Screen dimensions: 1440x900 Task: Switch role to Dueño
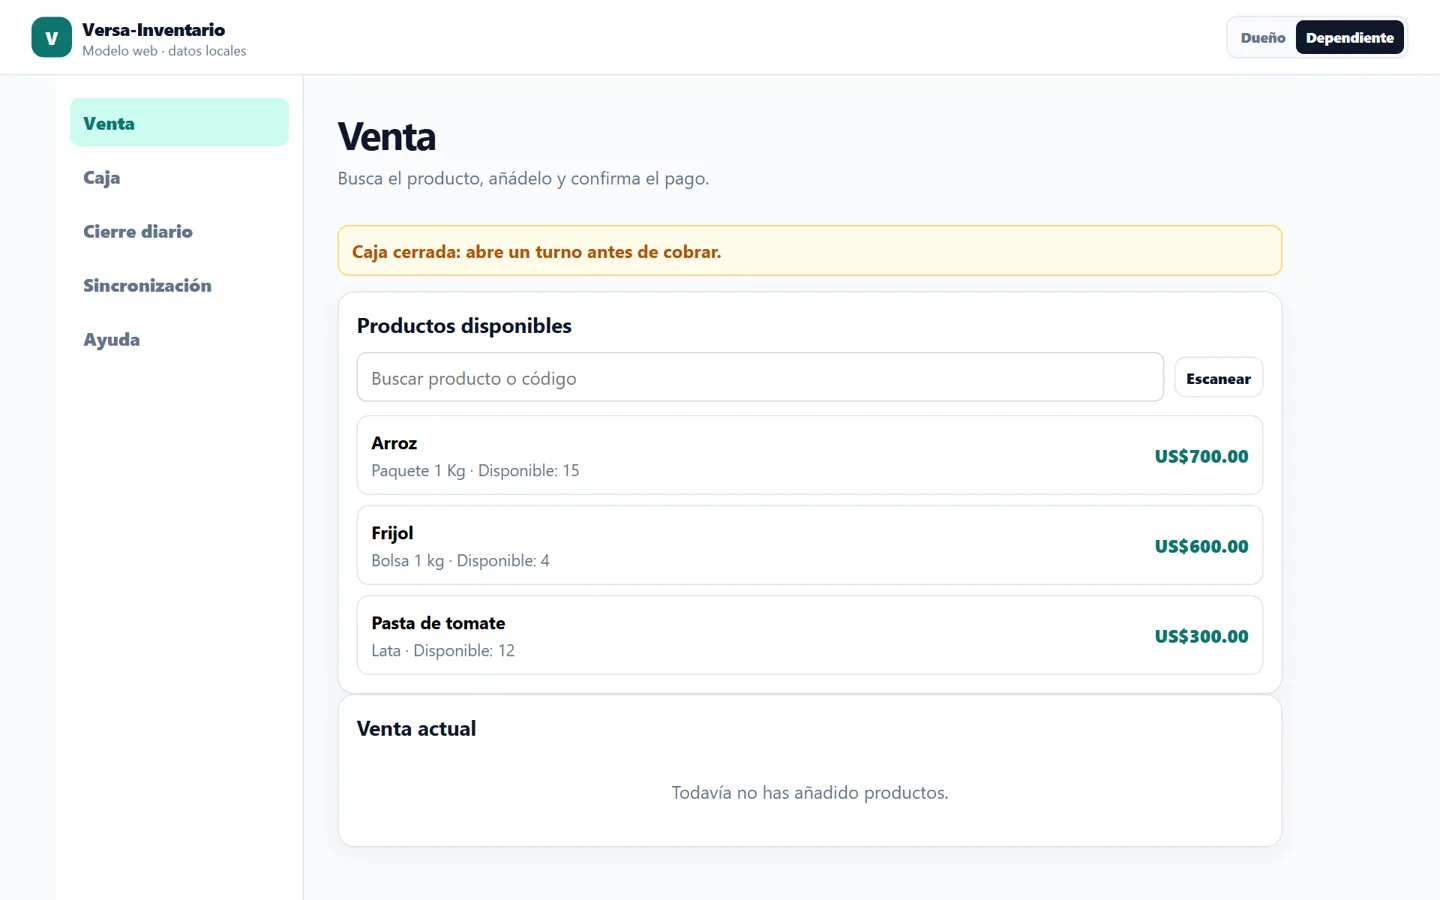point(1263,38)
